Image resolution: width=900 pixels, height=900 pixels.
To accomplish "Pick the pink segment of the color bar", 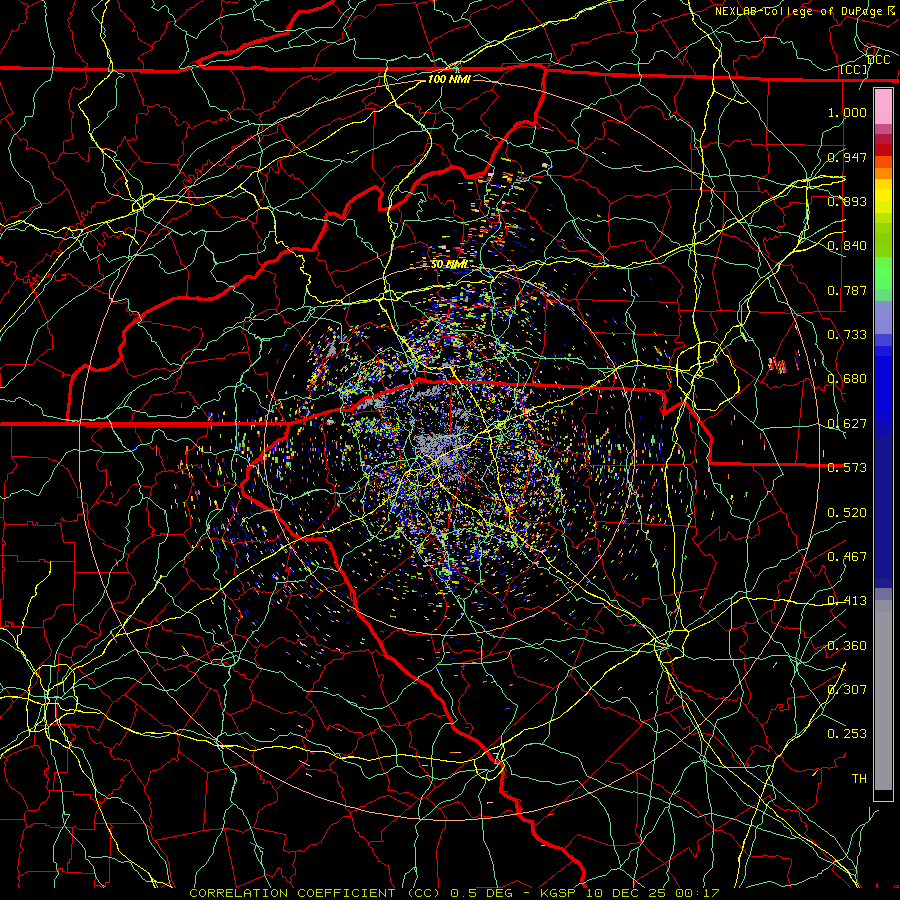I will (883, 107).
